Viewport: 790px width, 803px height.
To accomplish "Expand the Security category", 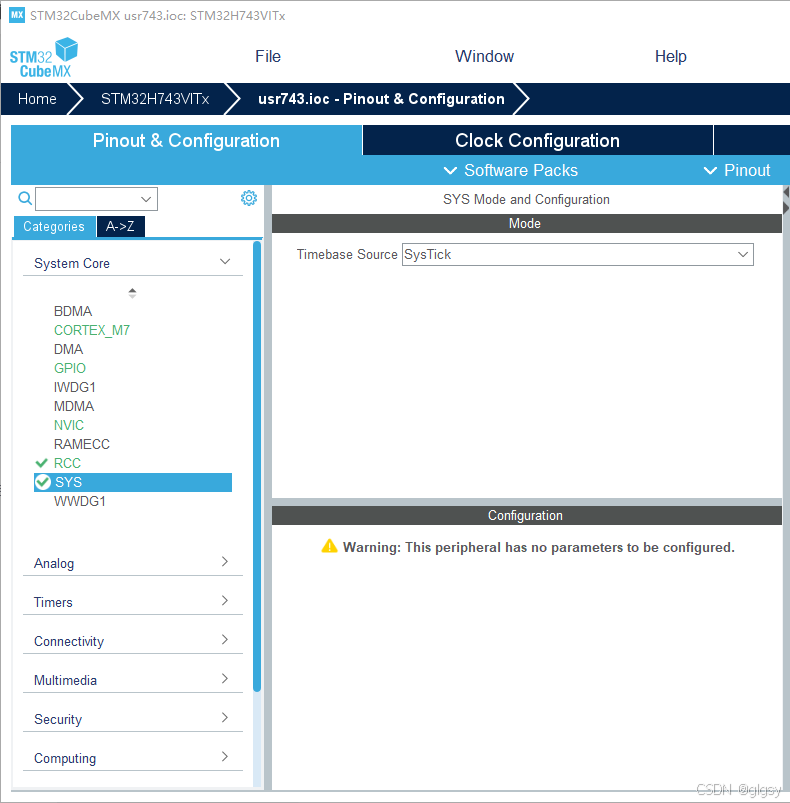I will click(x=133, y=719).
